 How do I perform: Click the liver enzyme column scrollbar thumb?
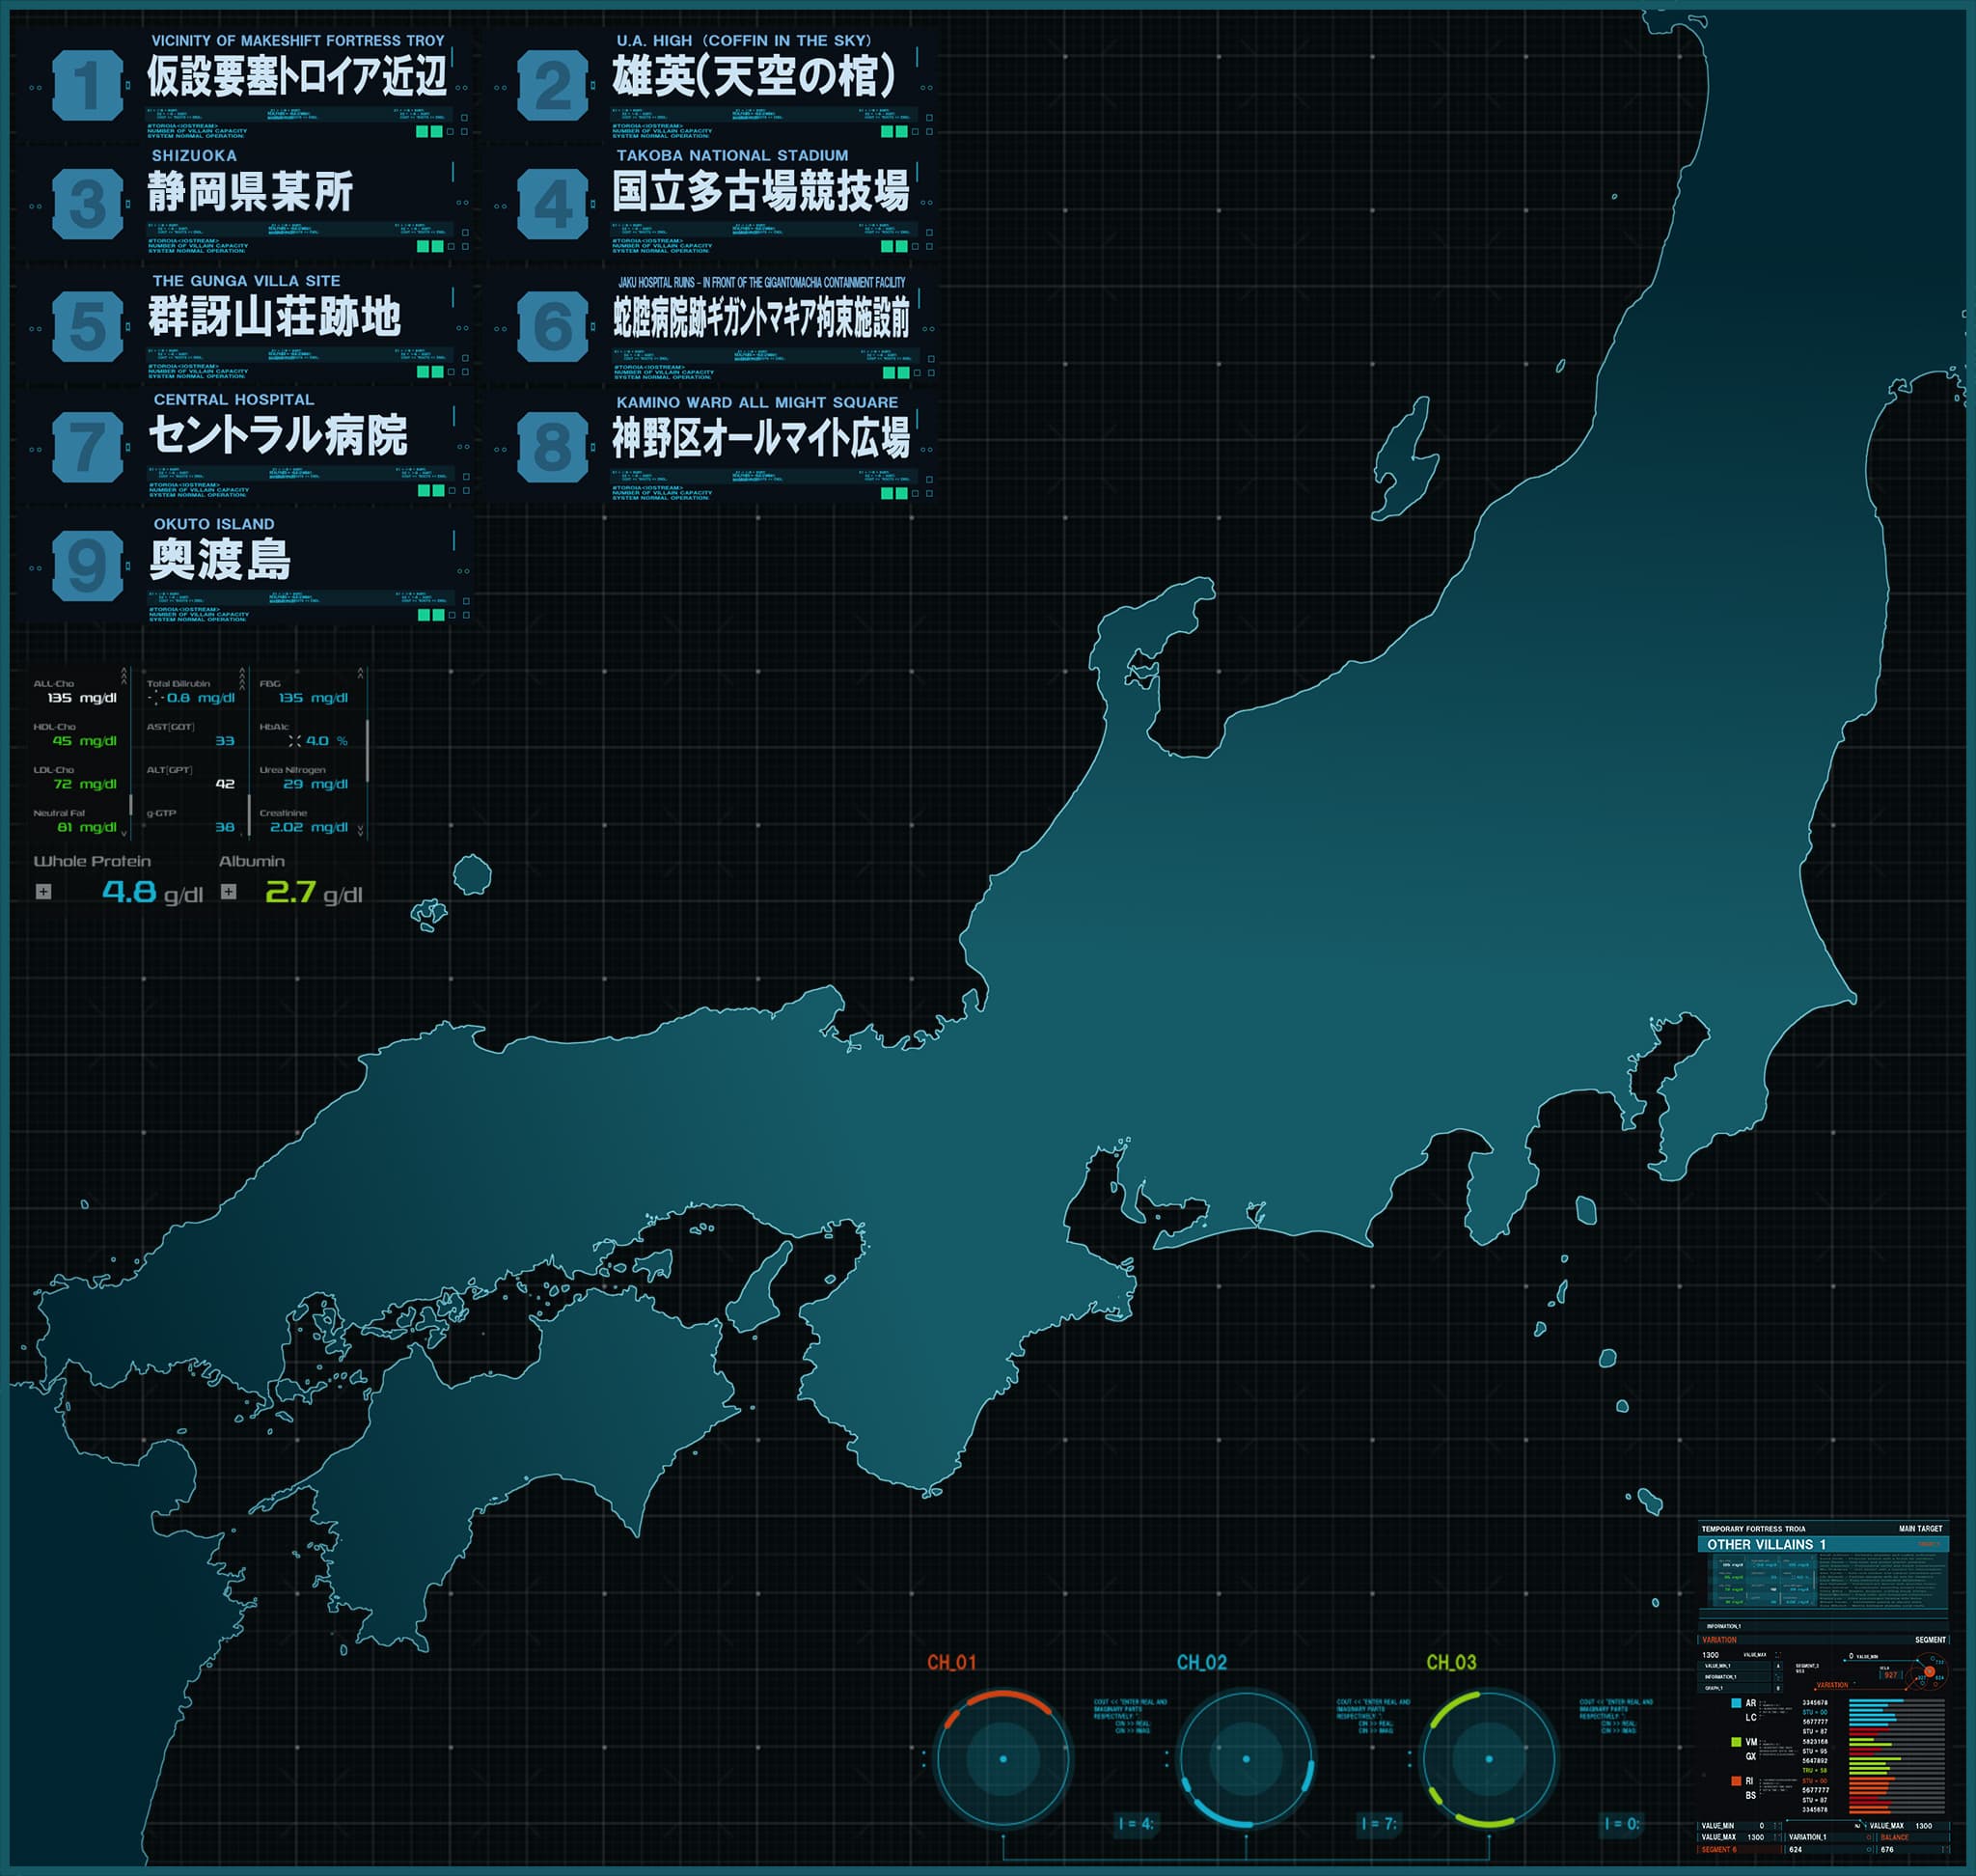click(249, 815)
